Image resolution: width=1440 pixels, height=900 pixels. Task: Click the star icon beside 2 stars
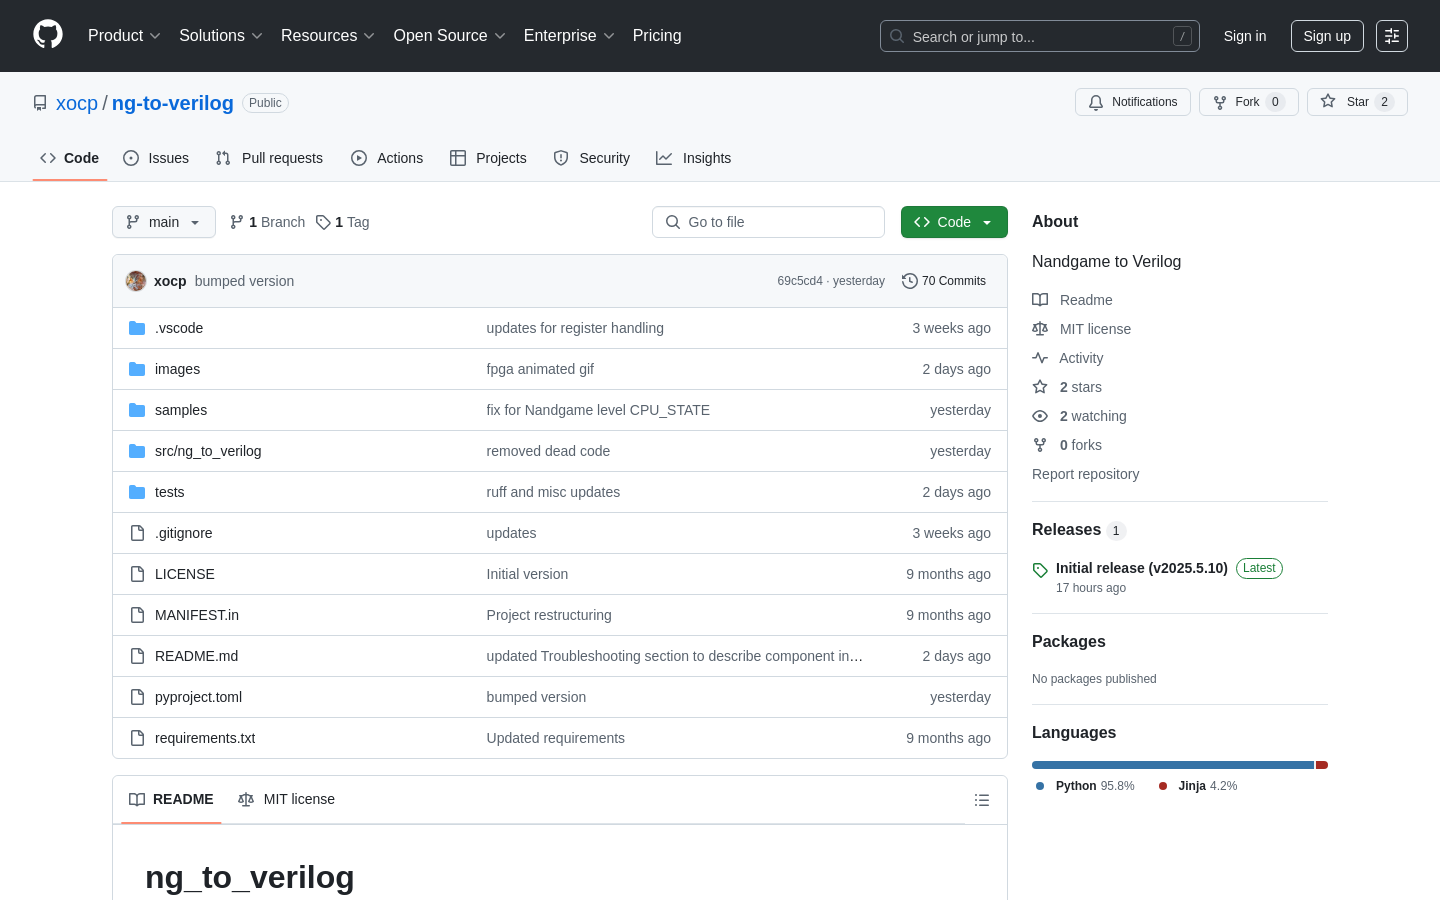(1040, 387)
